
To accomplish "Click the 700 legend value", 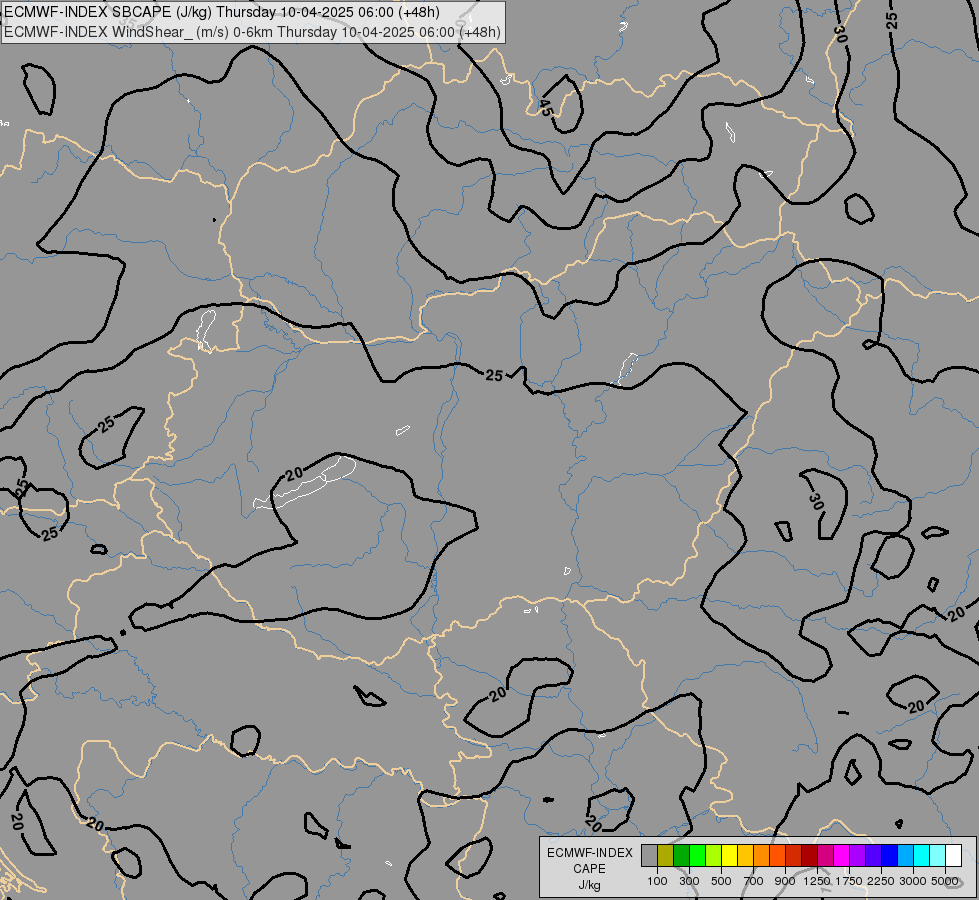I will 754,881.
